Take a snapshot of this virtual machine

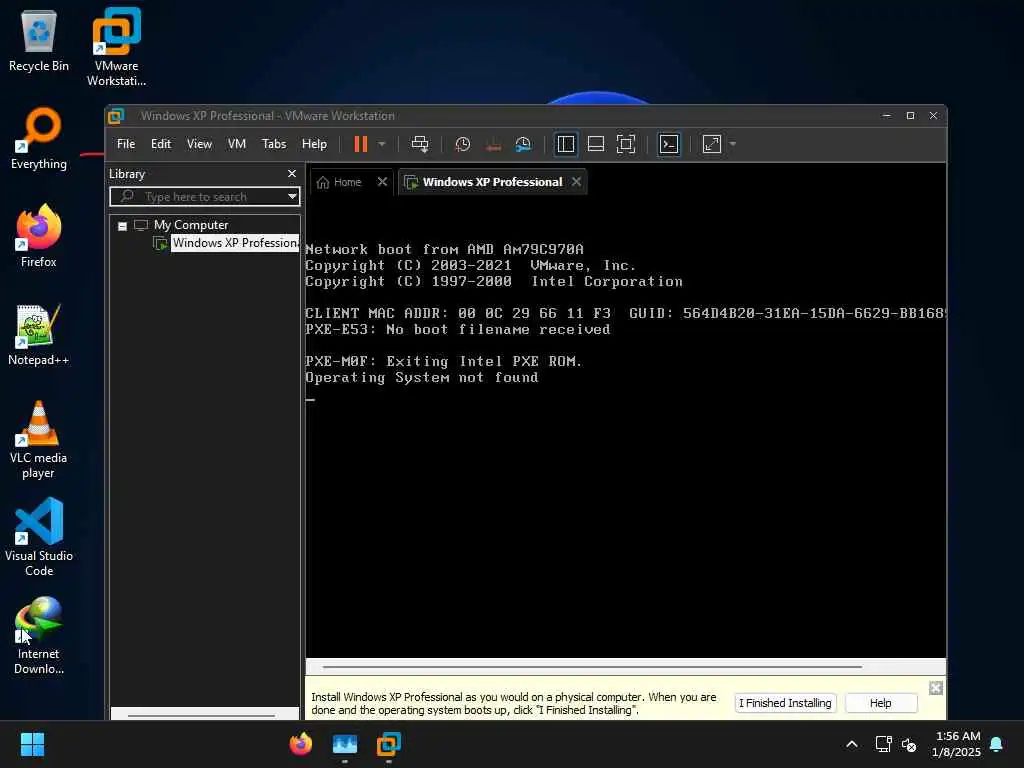(462, 144)
